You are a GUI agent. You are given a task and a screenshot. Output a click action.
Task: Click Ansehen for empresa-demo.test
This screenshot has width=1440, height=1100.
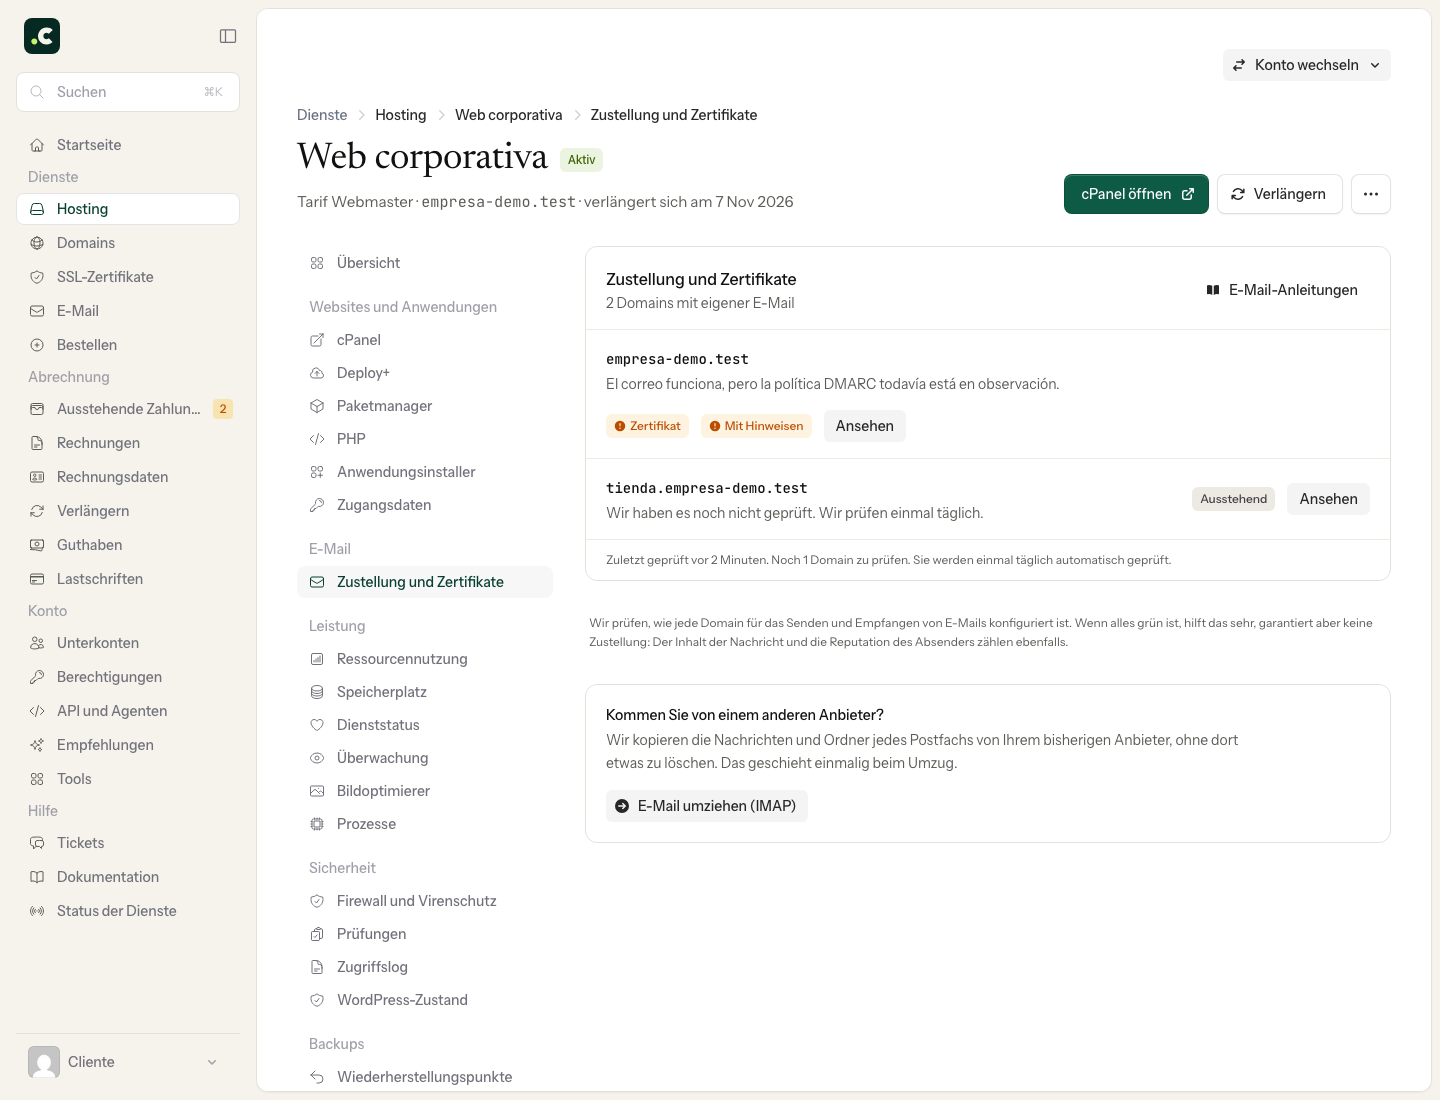click(865, 426)
